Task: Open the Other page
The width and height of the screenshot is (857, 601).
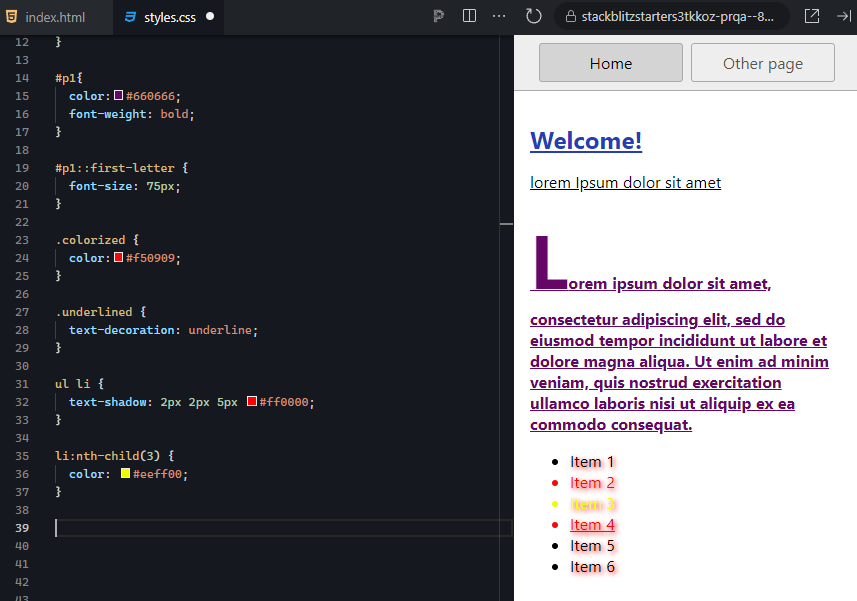Action: [762, 62]
